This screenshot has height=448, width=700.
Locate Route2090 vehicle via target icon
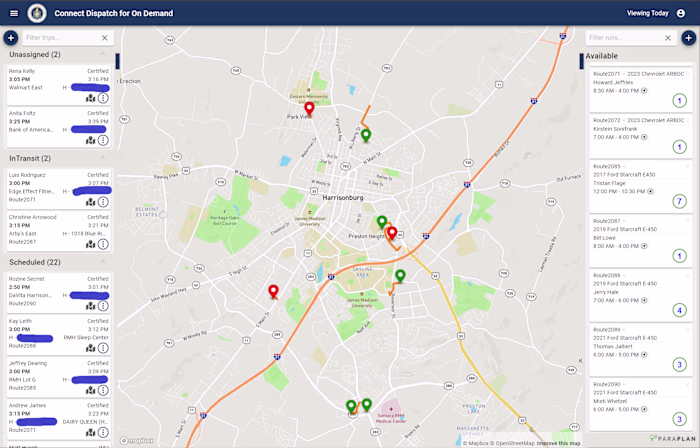pyautogui.click(x=644, y=409)
